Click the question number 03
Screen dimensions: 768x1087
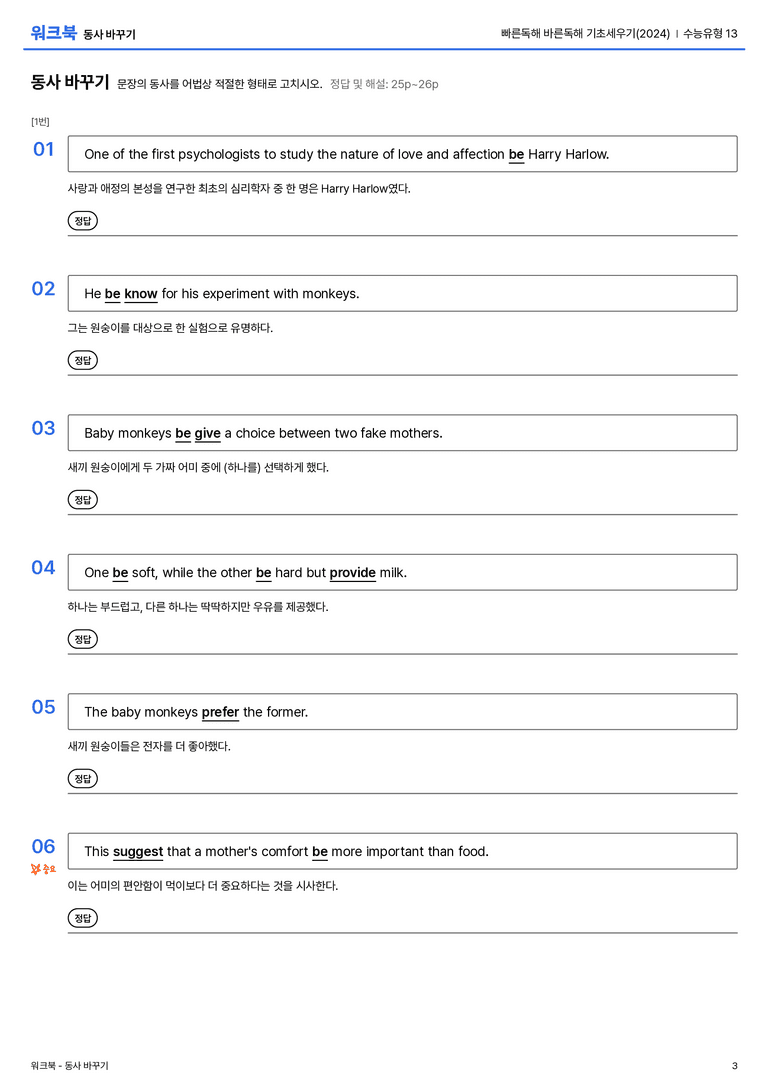coord(43,428)
